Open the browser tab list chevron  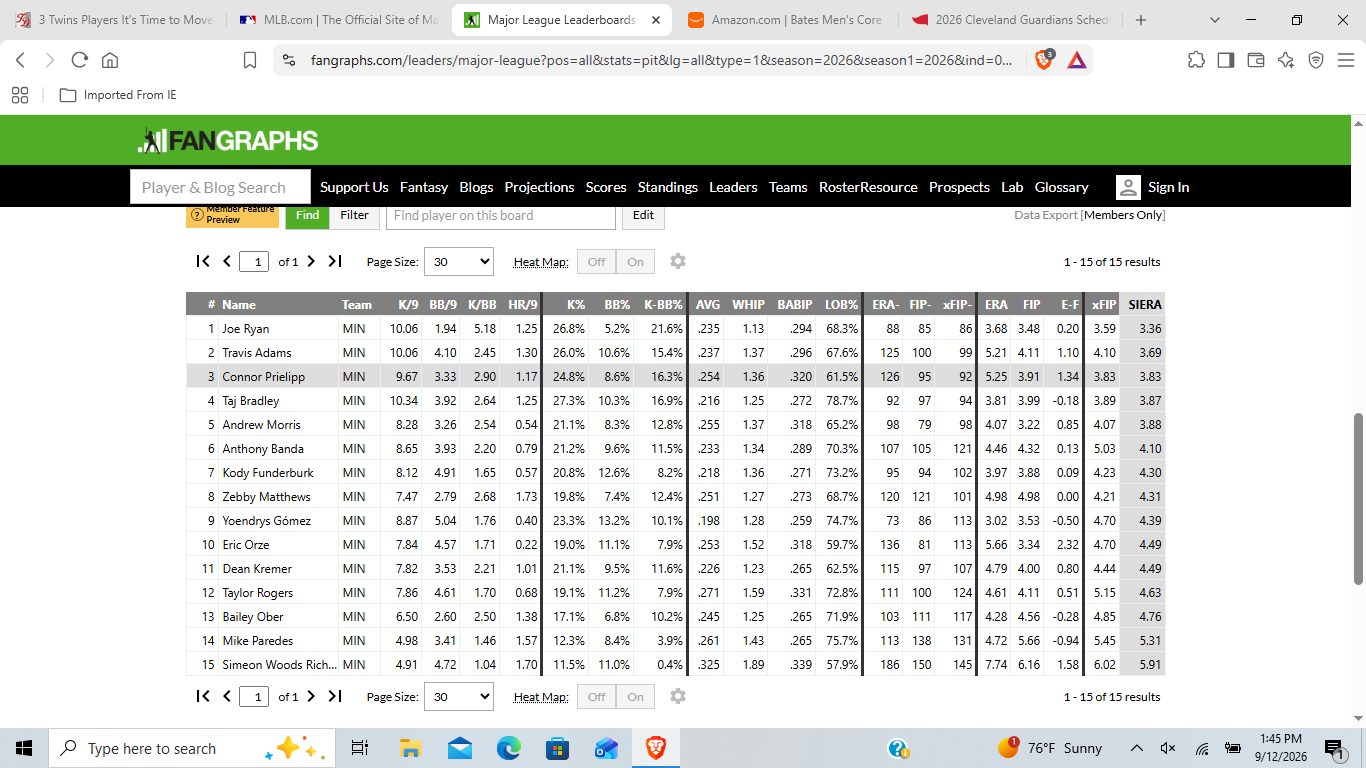coord(1214,20)
